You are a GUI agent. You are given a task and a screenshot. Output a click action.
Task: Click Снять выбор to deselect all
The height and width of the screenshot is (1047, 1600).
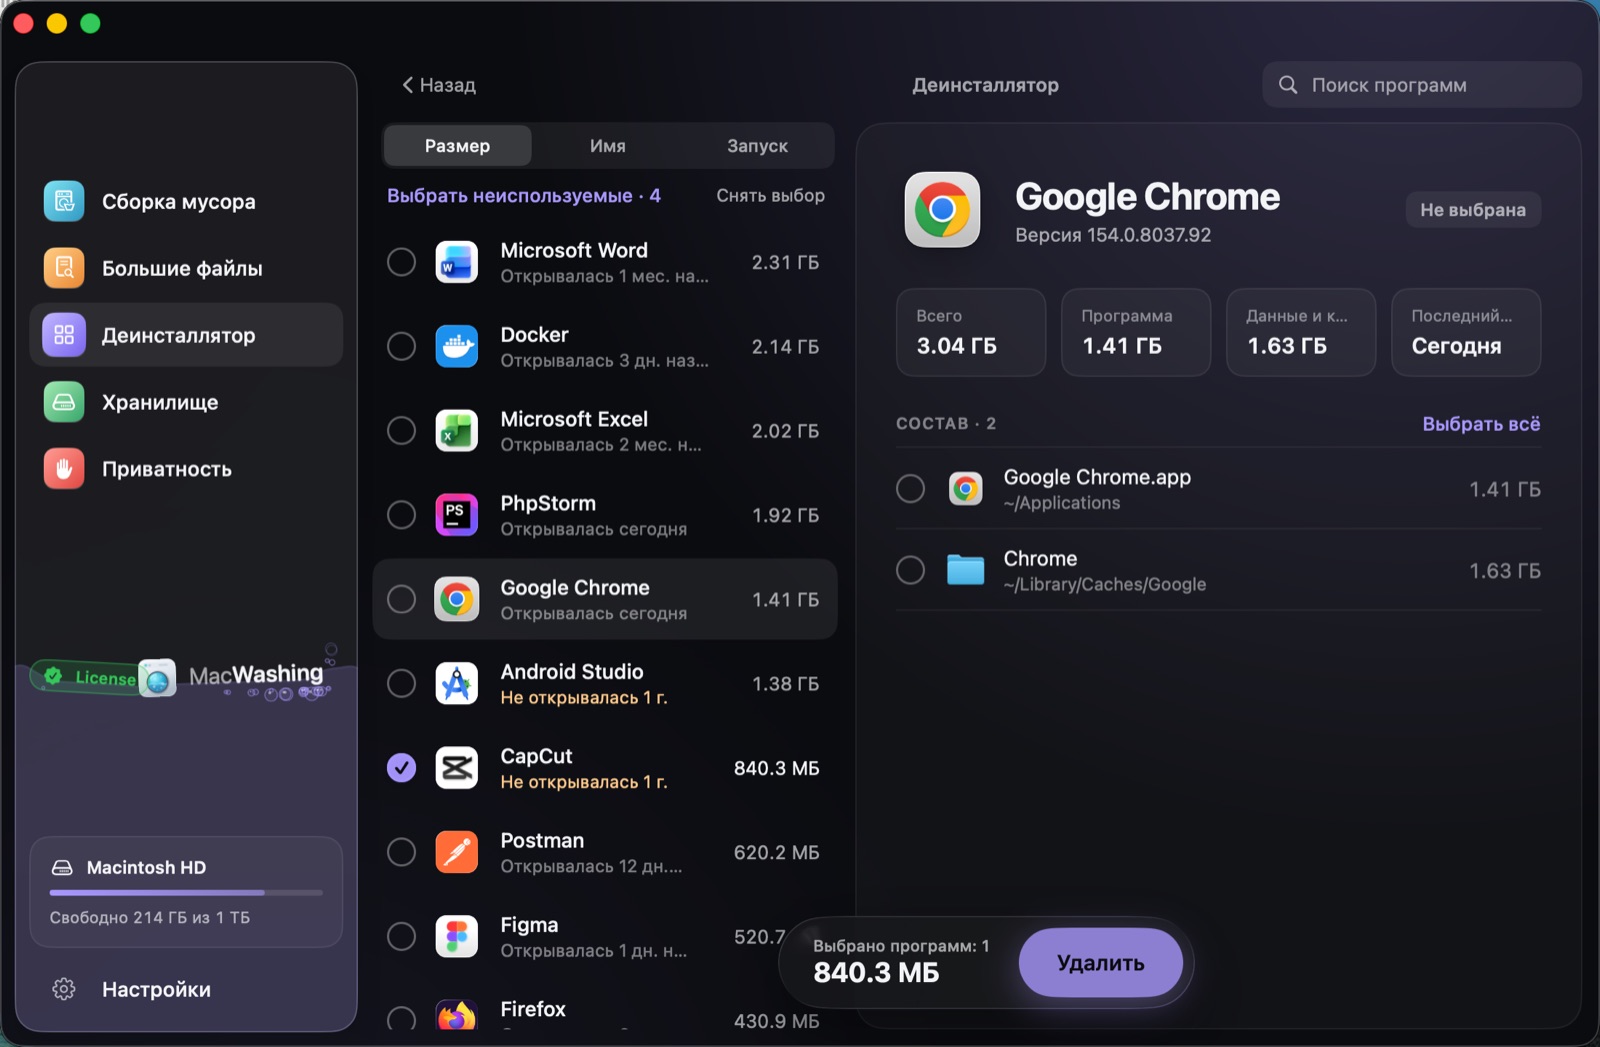(770, 195)
